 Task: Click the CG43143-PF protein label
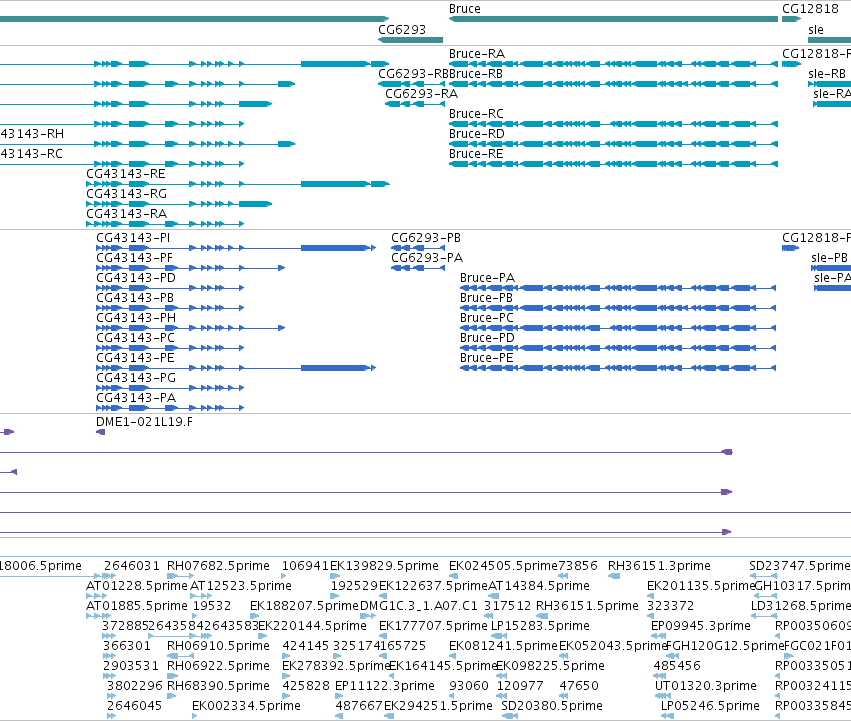click(x=135, y=258)
